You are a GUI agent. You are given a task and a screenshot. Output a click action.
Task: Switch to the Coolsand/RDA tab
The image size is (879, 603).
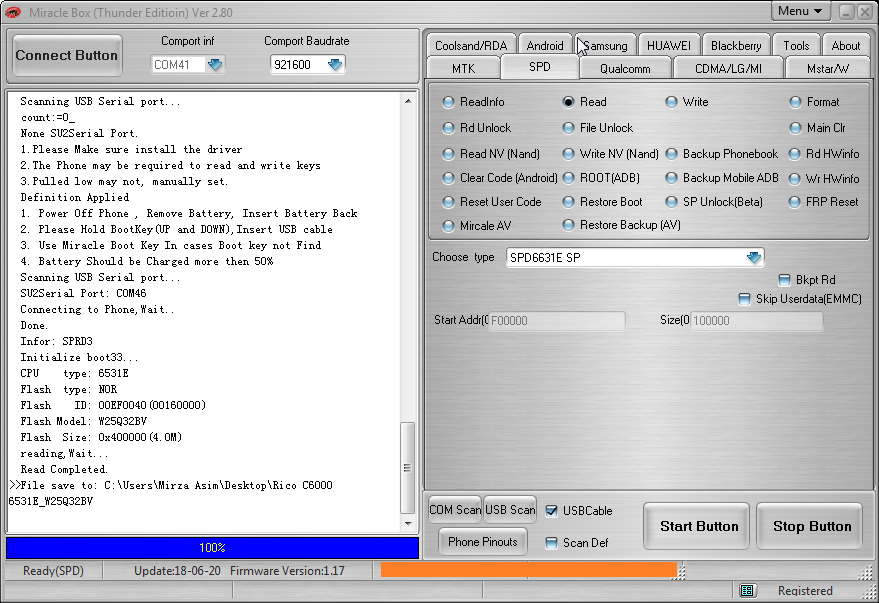(x=471, y=45)
